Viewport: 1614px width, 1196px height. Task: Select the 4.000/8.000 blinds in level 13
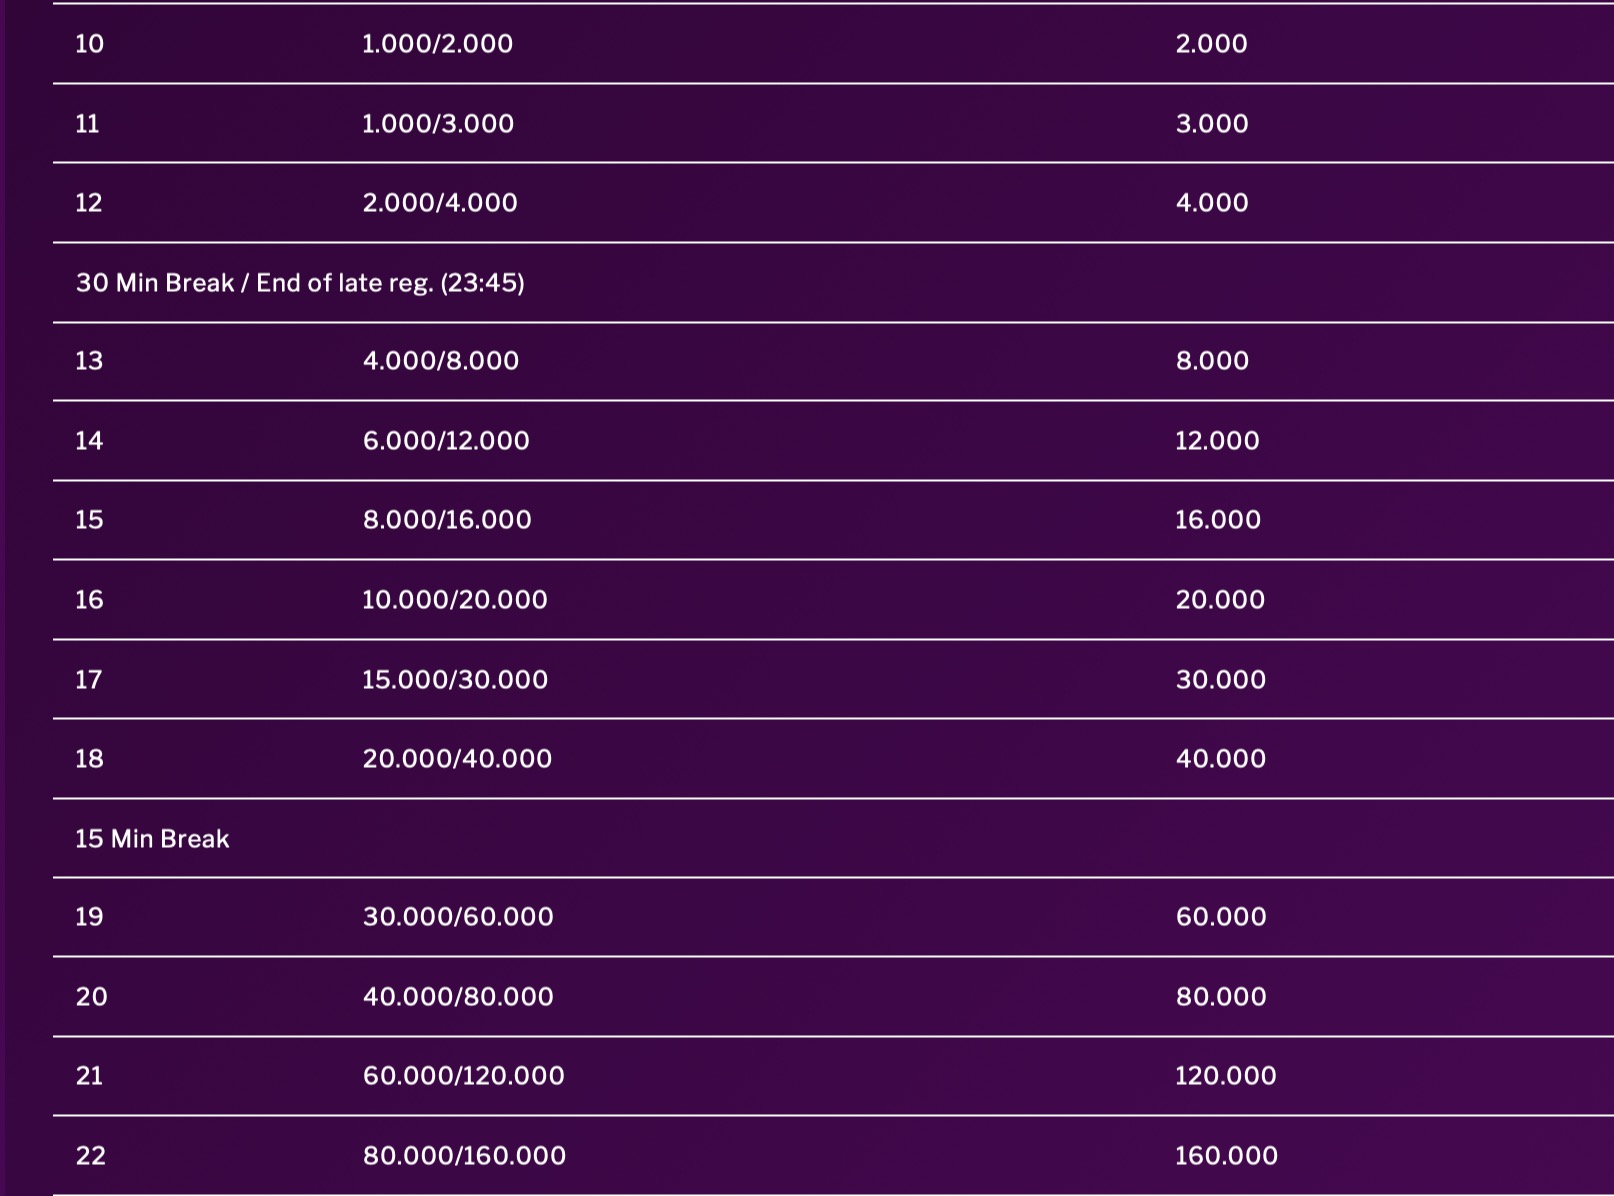(440, 361)
